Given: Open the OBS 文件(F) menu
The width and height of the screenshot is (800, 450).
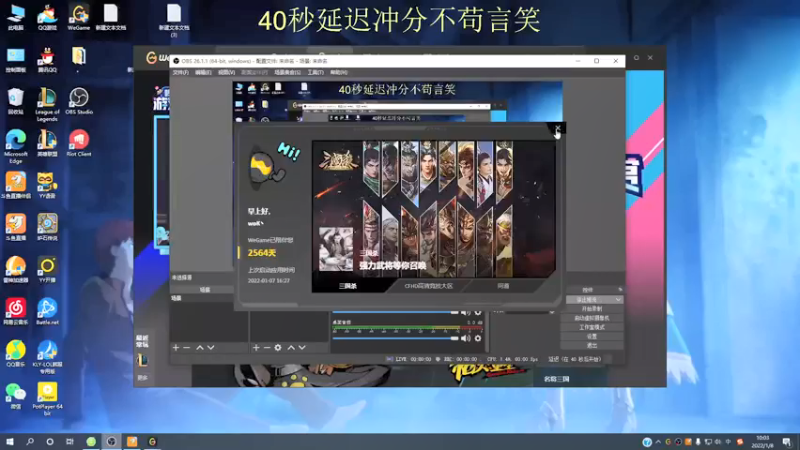Looking at the screenshot, I should [x=181, y=72].
